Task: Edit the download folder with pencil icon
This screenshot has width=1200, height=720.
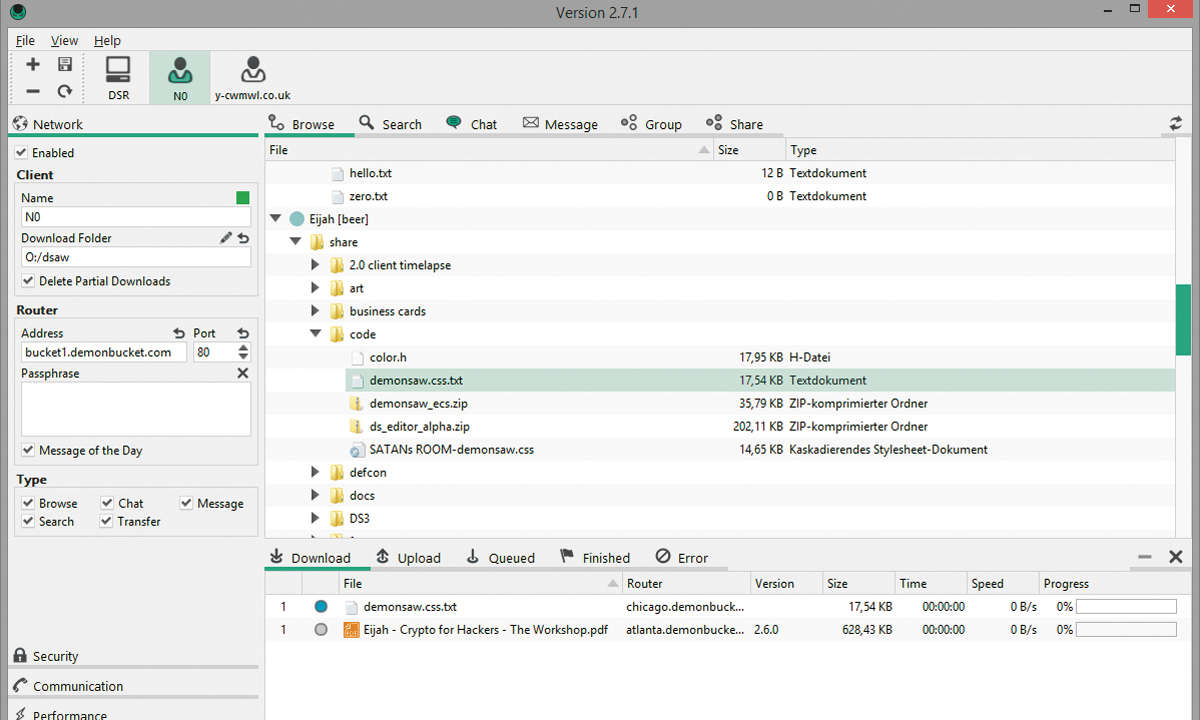Action: coord(226,238)
